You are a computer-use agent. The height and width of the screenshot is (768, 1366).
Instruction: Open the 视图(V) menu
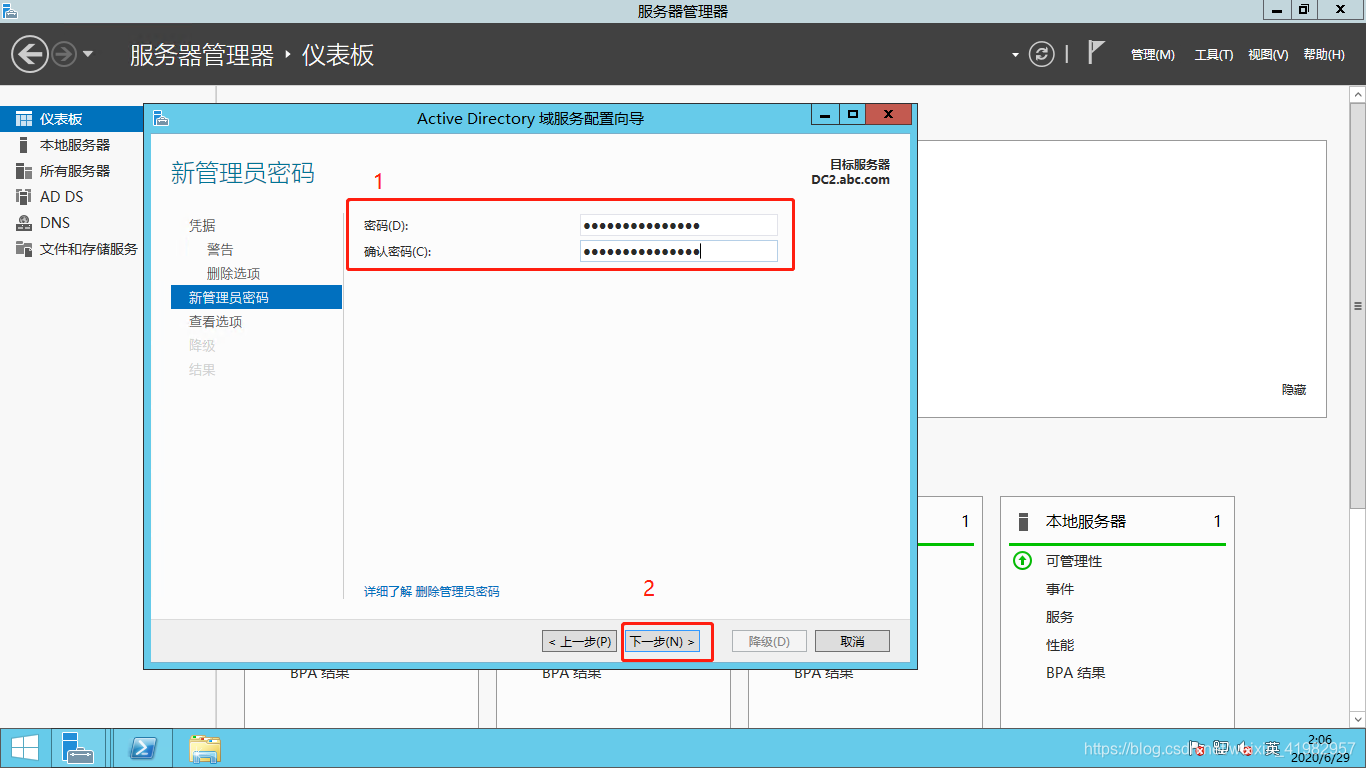[1268, 55]
